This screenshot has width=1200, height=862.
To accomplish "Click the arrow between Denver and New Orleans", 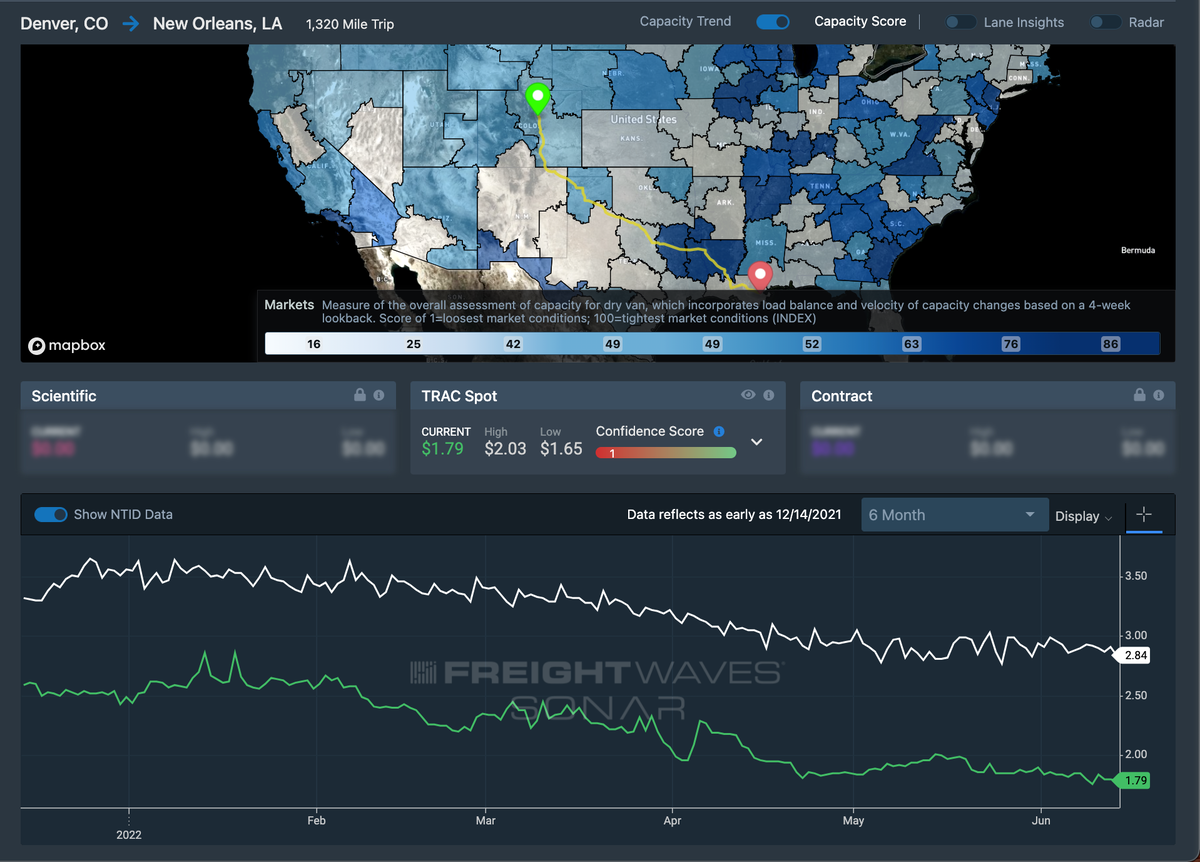I will point(131,23).
